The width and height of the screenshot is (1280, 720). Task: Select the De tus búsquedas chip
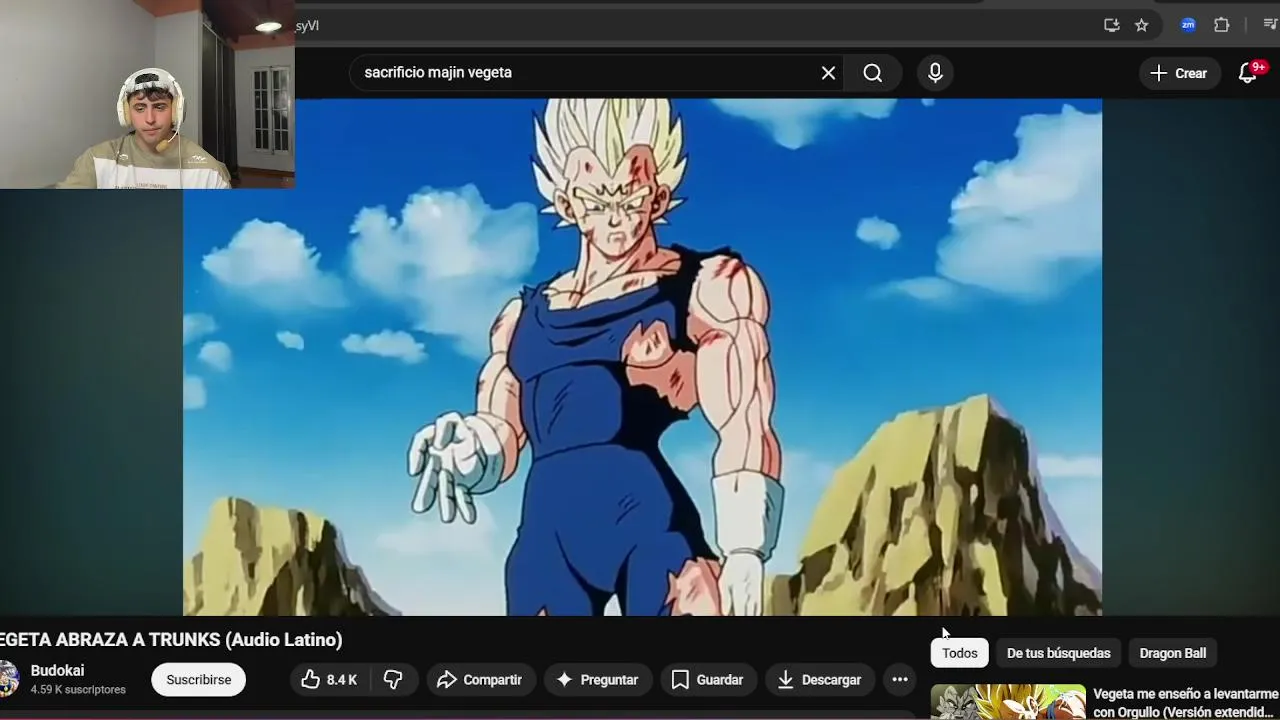(x=1058, y=653)
